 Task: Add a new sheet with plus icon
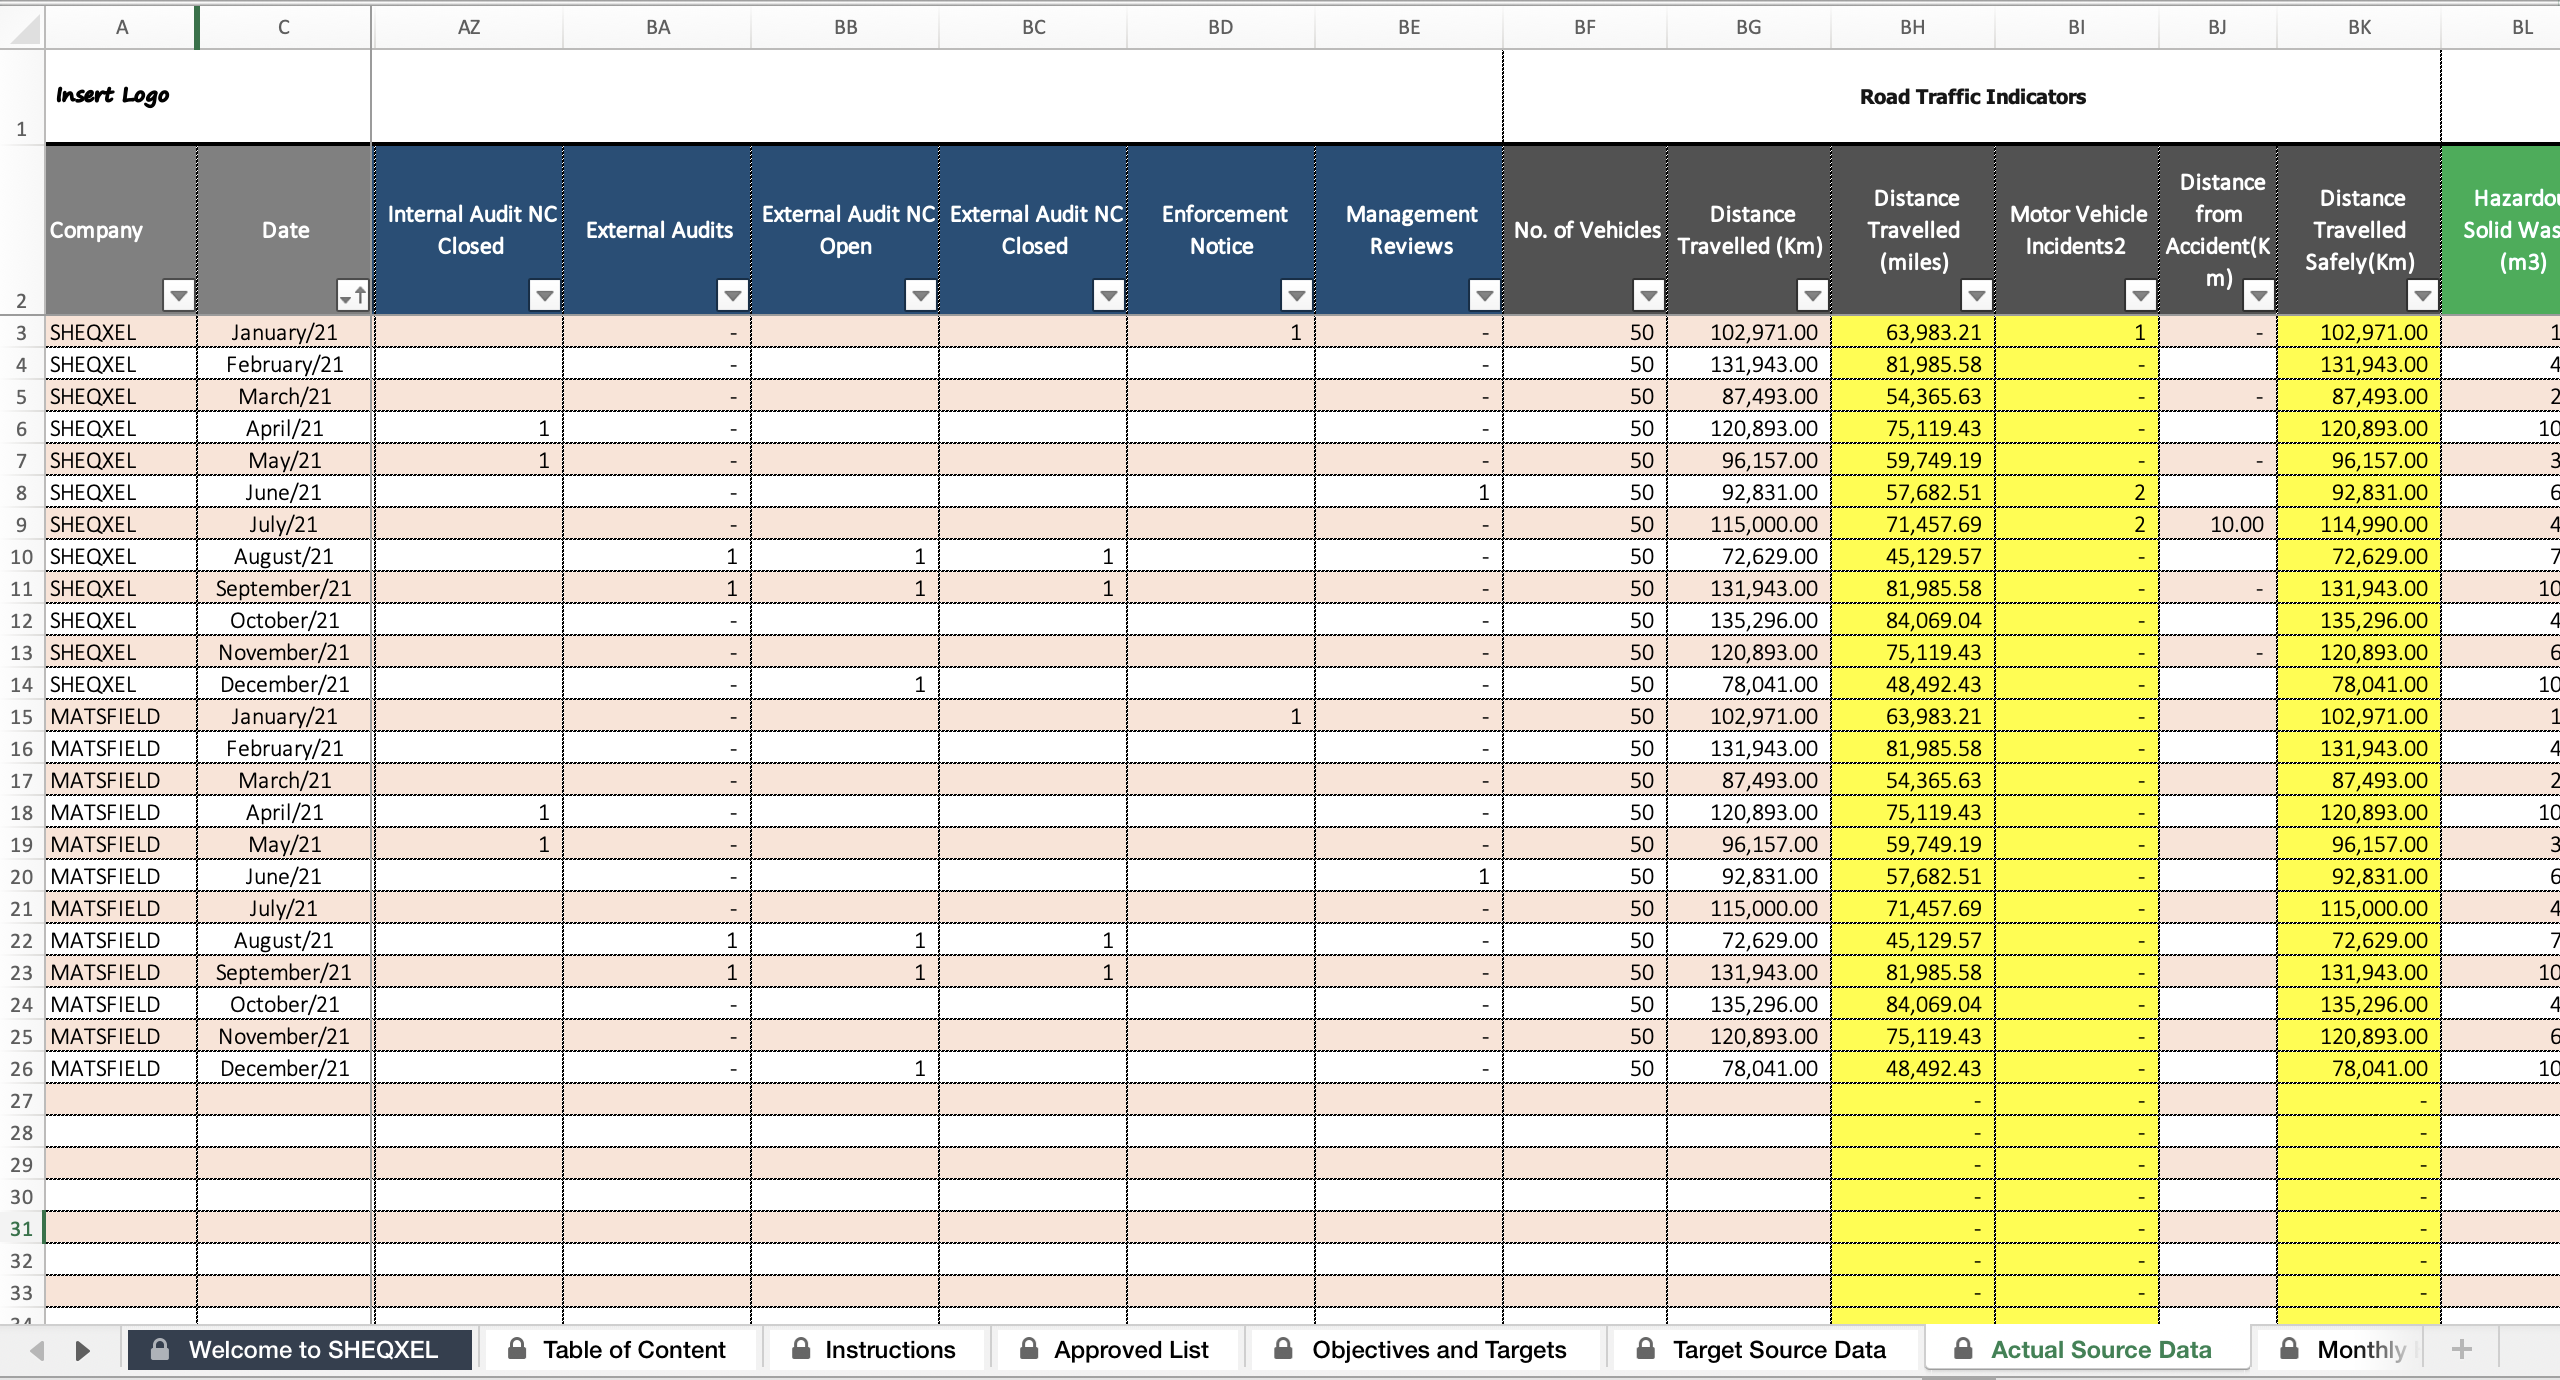[x=2462, y=1350]
